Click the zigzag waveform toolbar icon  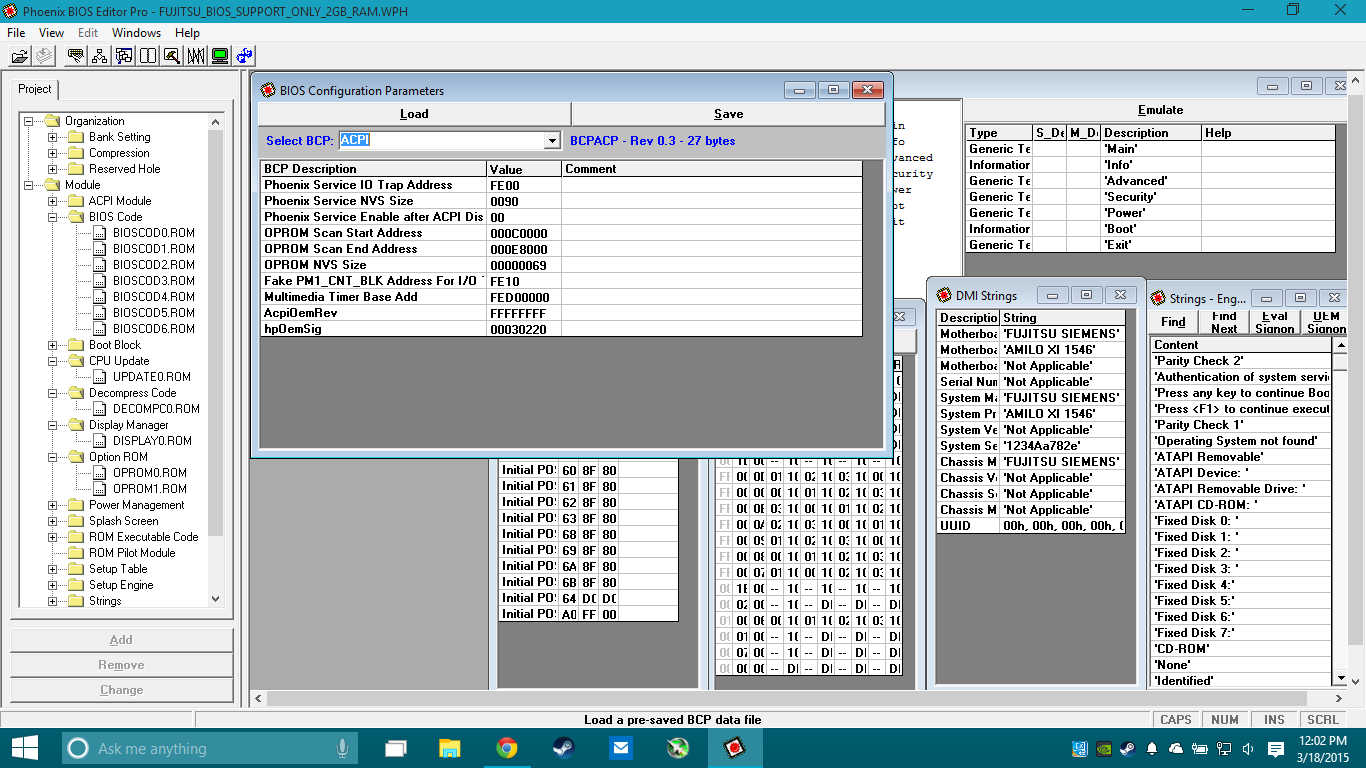tap(196, 56)
